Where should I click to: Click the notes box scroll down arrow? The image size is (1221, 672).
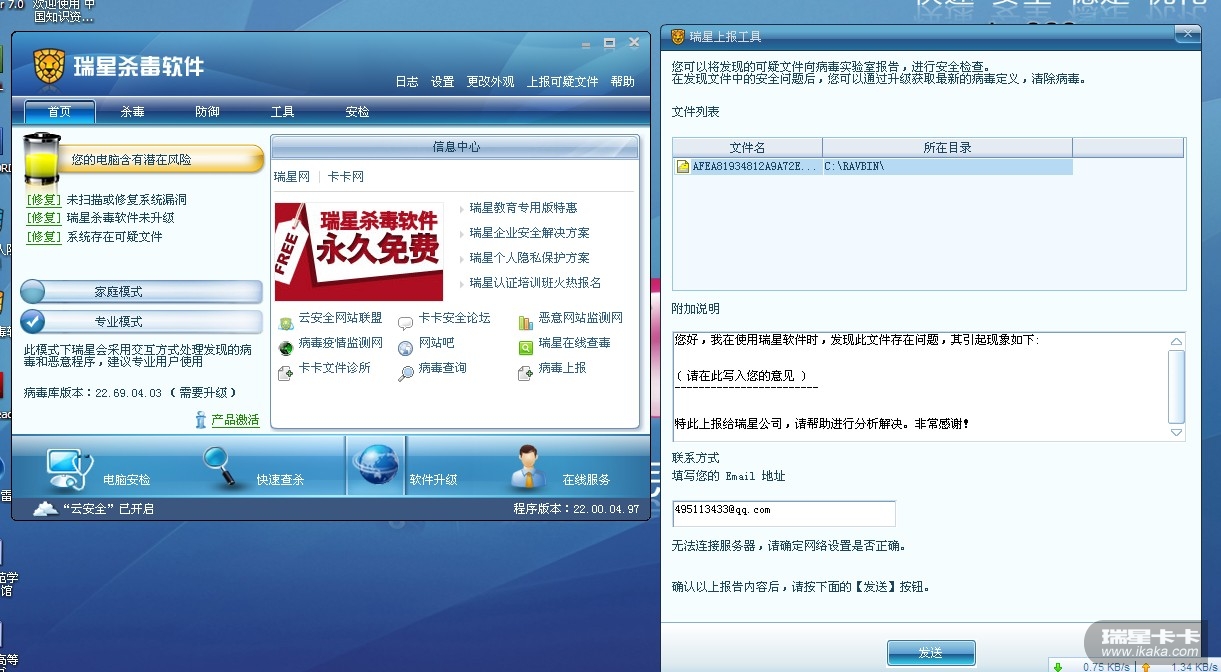pyautogui.click(x=1177, y=432)
